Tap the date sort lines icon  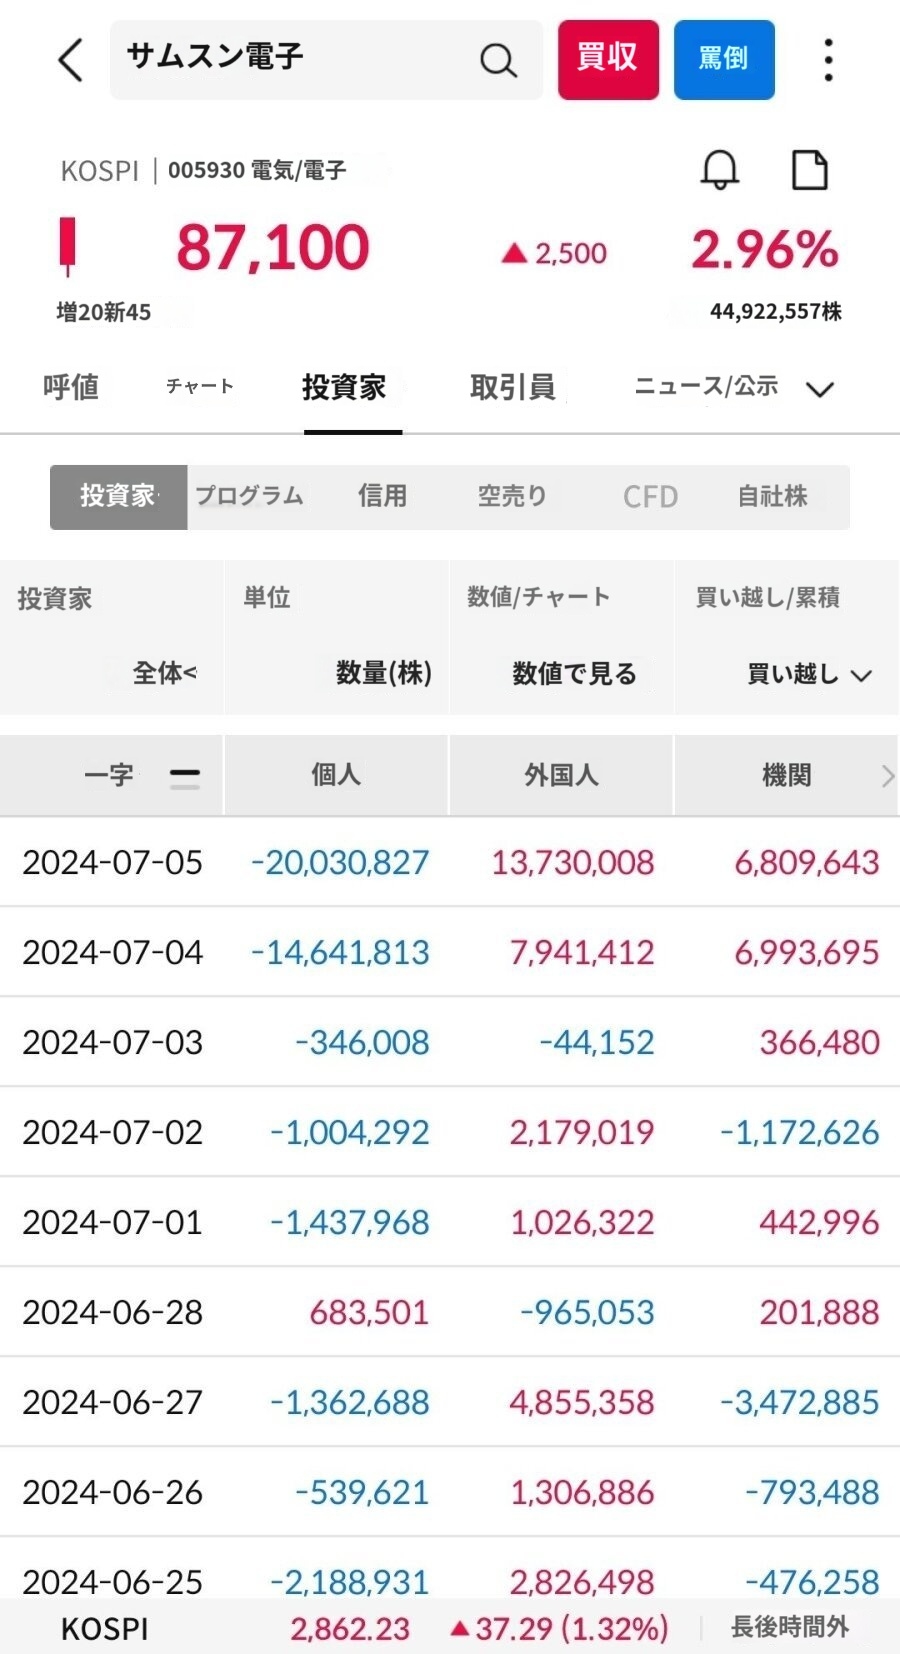click(x=185, y=776)
